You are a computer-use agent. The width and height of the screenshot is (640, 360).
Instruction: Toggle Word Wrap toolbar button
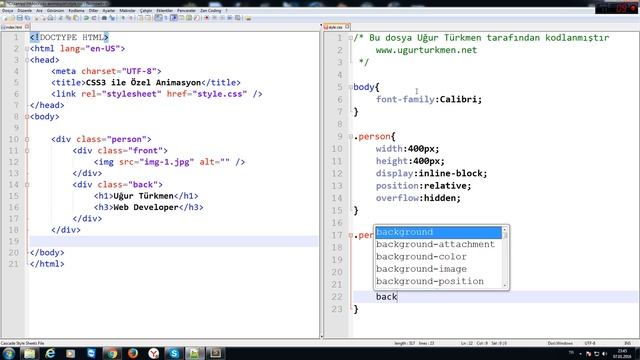(158, 18)
